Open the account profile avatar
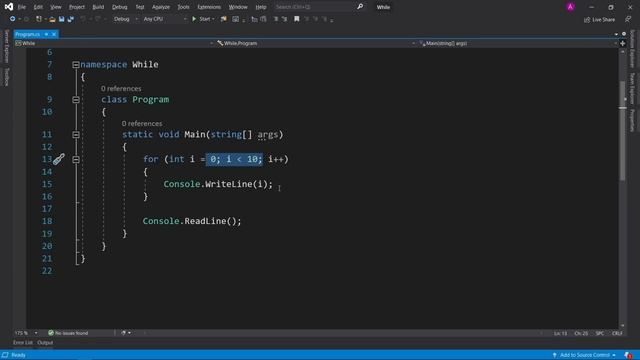Screen dimensions: 640x360 pos(570,7)
